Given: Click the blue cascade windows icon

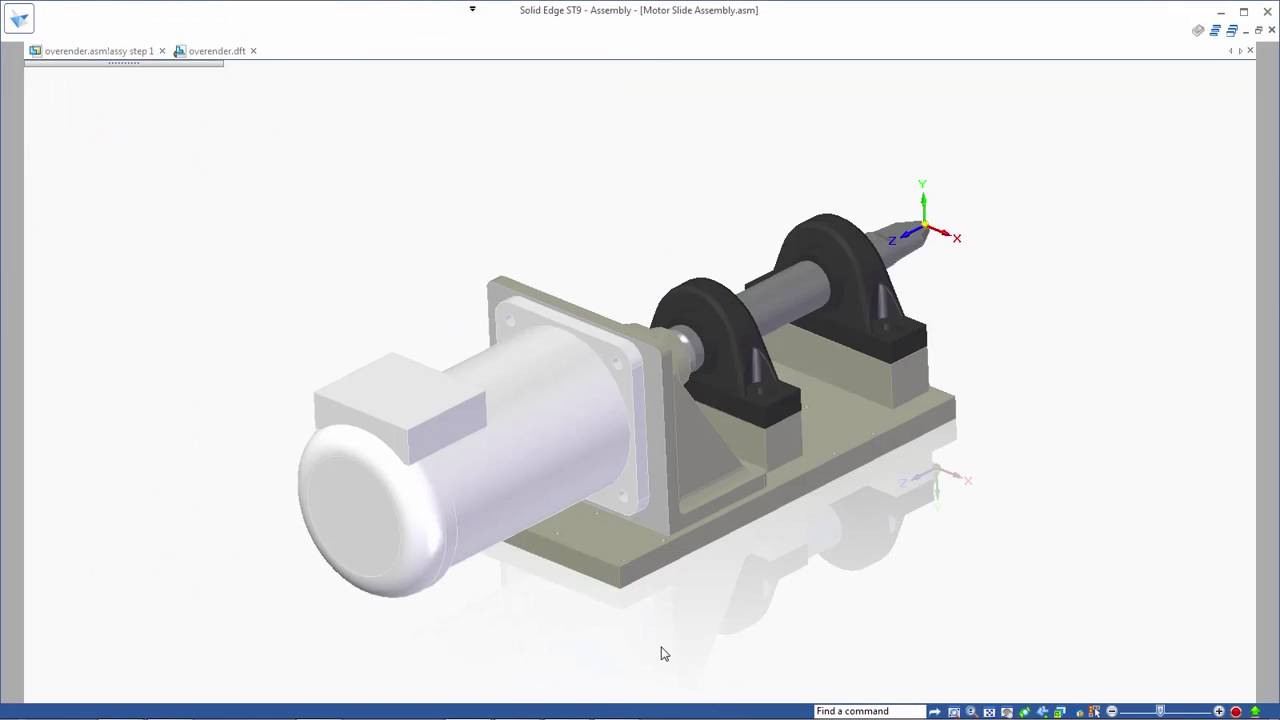Looking at the screenshot, I should 1215,31.
